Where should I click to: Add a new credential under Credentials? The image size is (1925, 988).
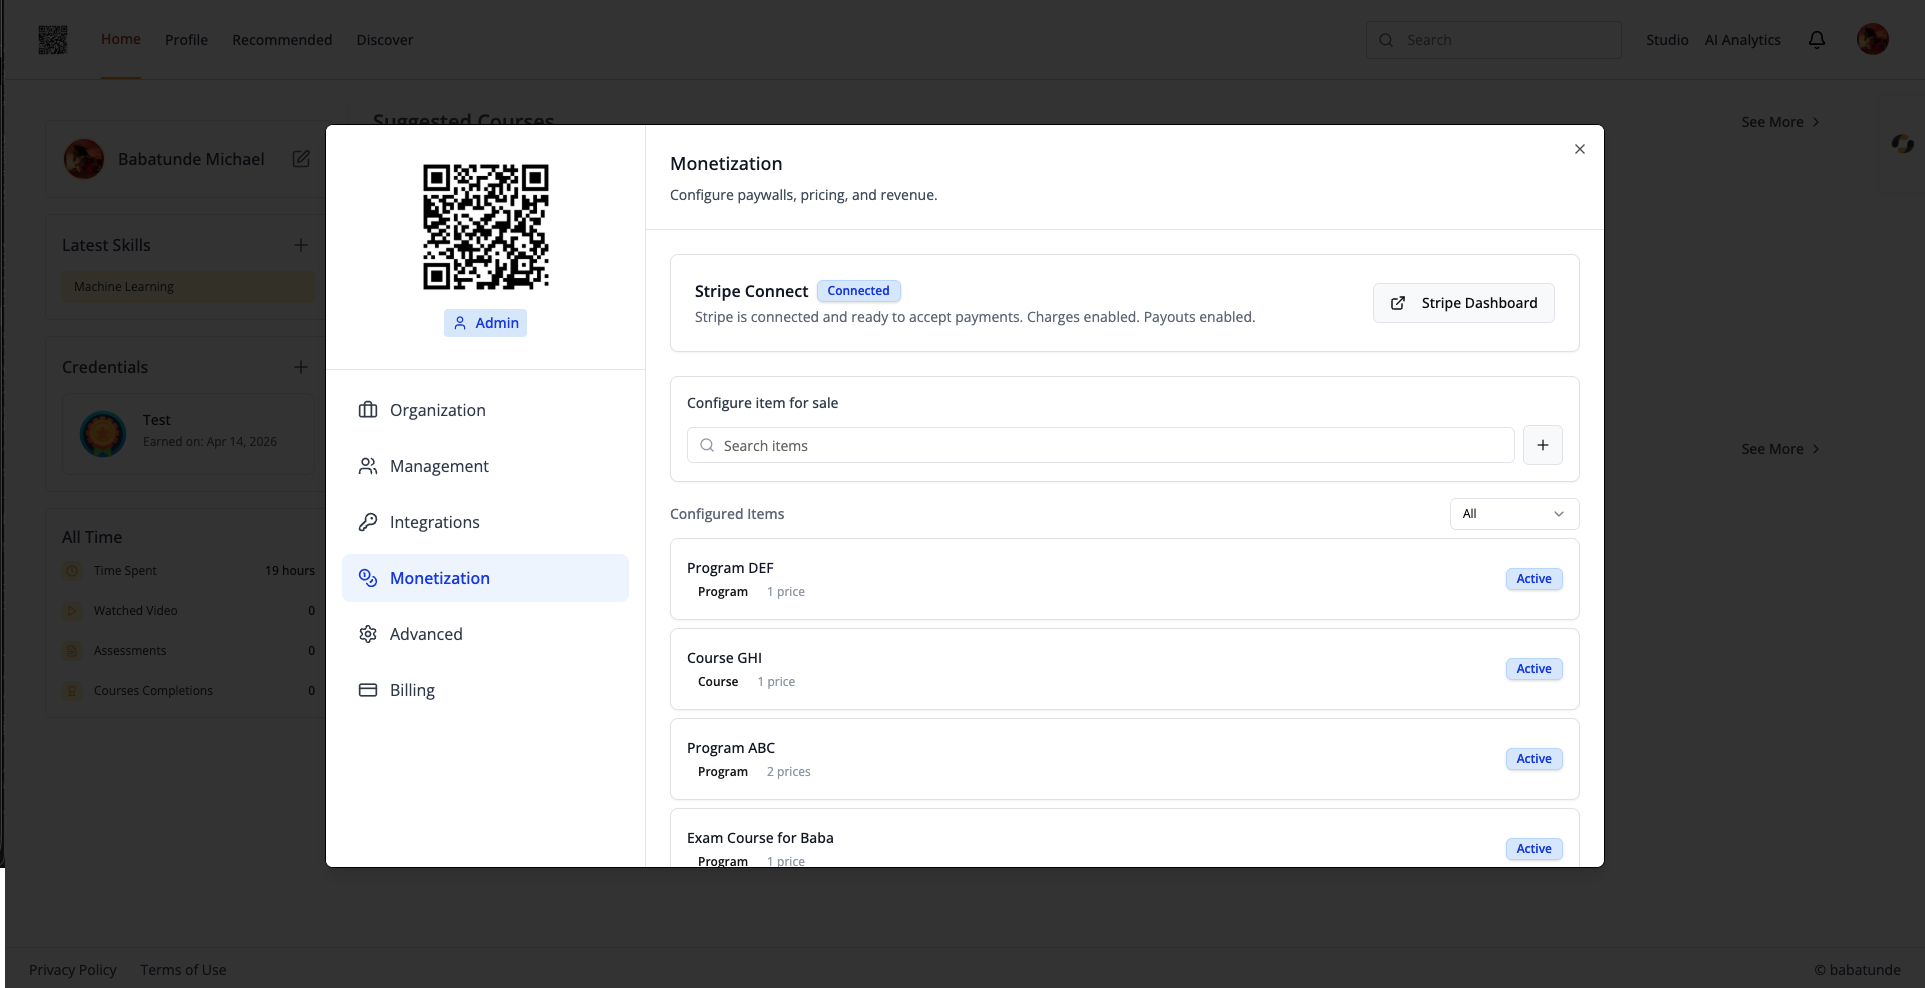coord(301,367)
